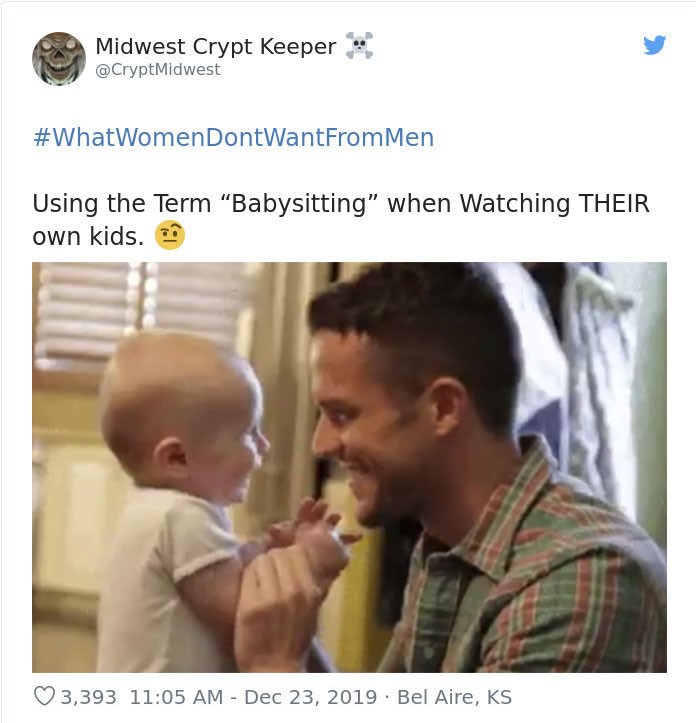Click the skull and crossbones emoji

click(359, 45)
